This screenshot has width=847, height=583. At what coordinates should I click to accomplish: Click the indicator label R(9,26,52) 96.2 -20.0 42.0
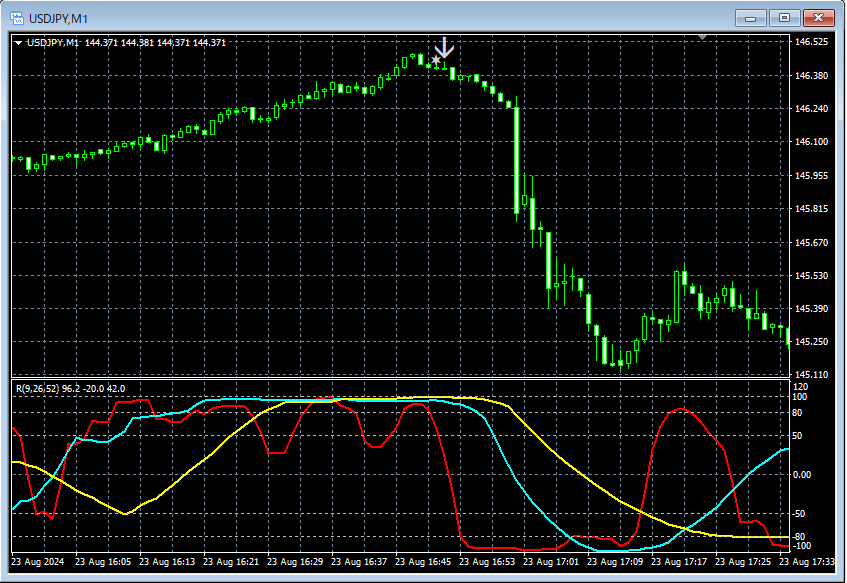[x=71, y=388]
